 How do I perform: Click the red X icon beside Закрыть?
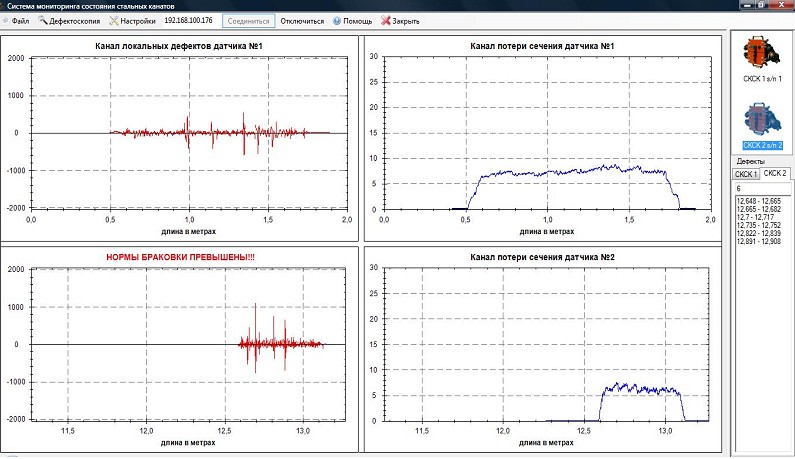coord(386,21)
